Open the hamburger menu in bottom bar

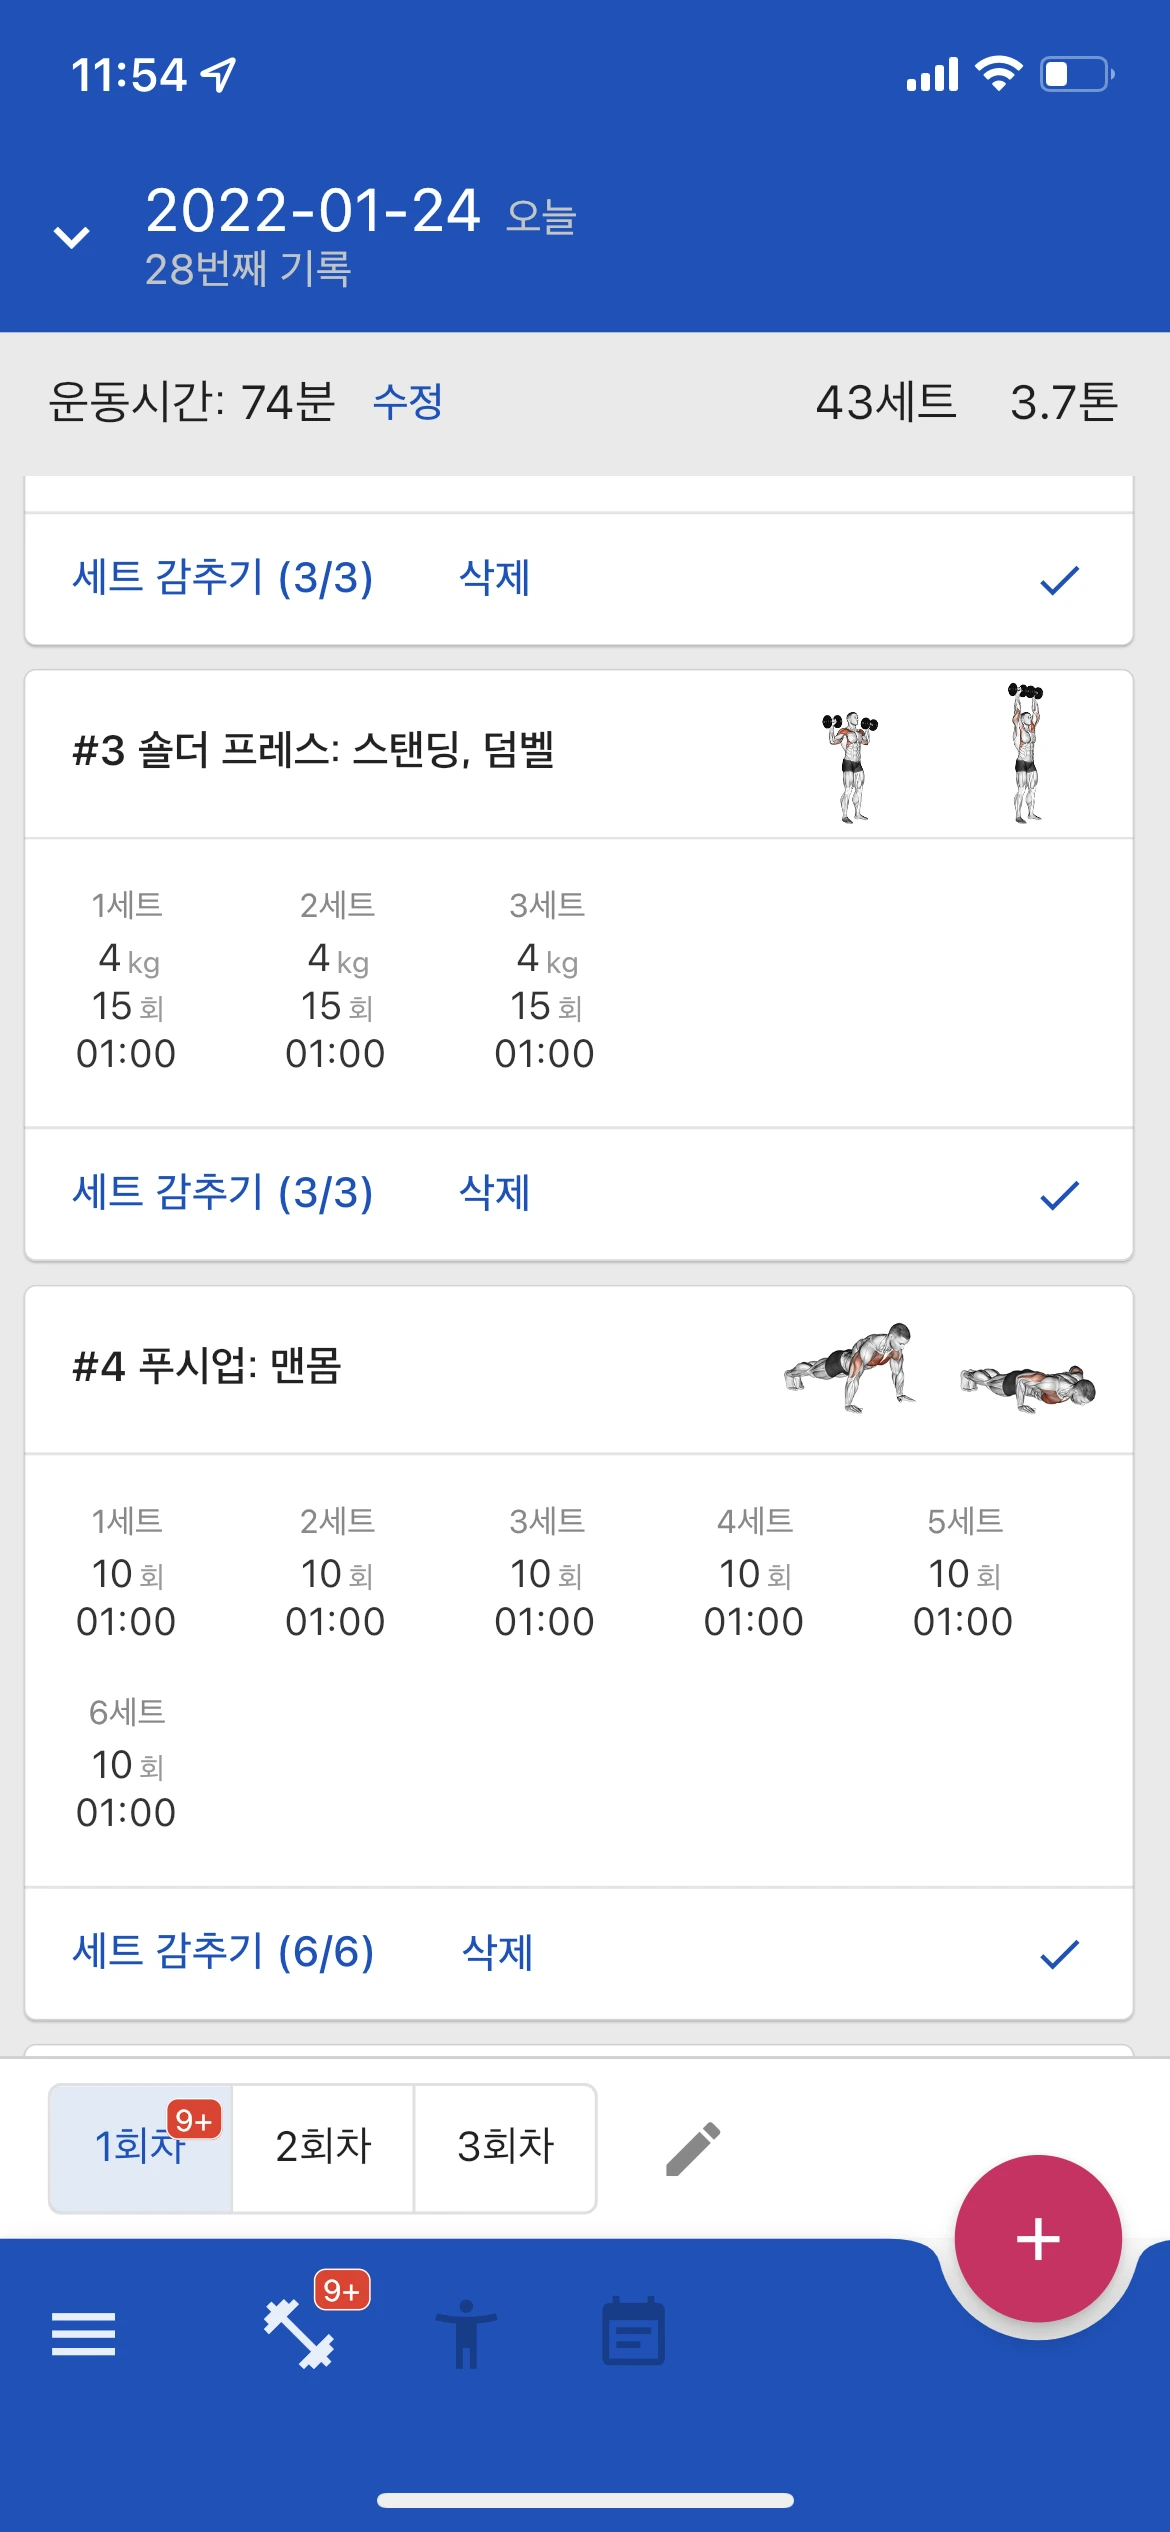pyautogui.click(x=83, y=2333)
